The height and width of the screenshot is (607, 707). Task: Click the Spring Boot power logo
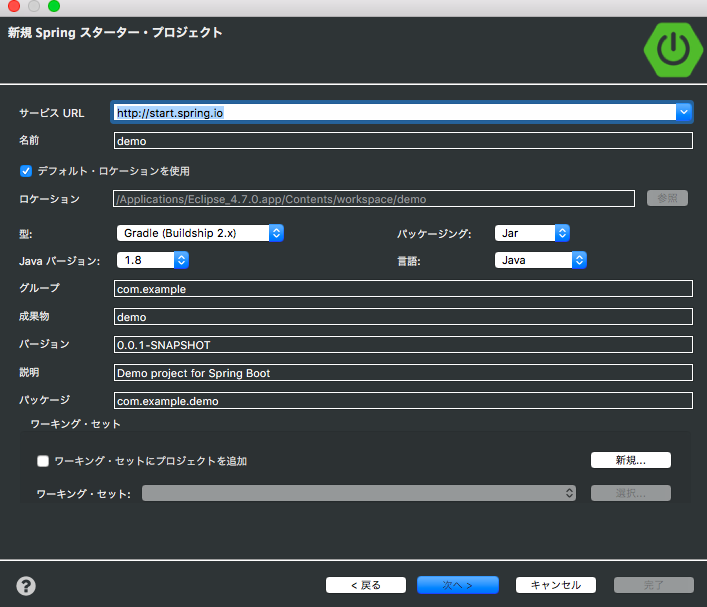[673, 50]
